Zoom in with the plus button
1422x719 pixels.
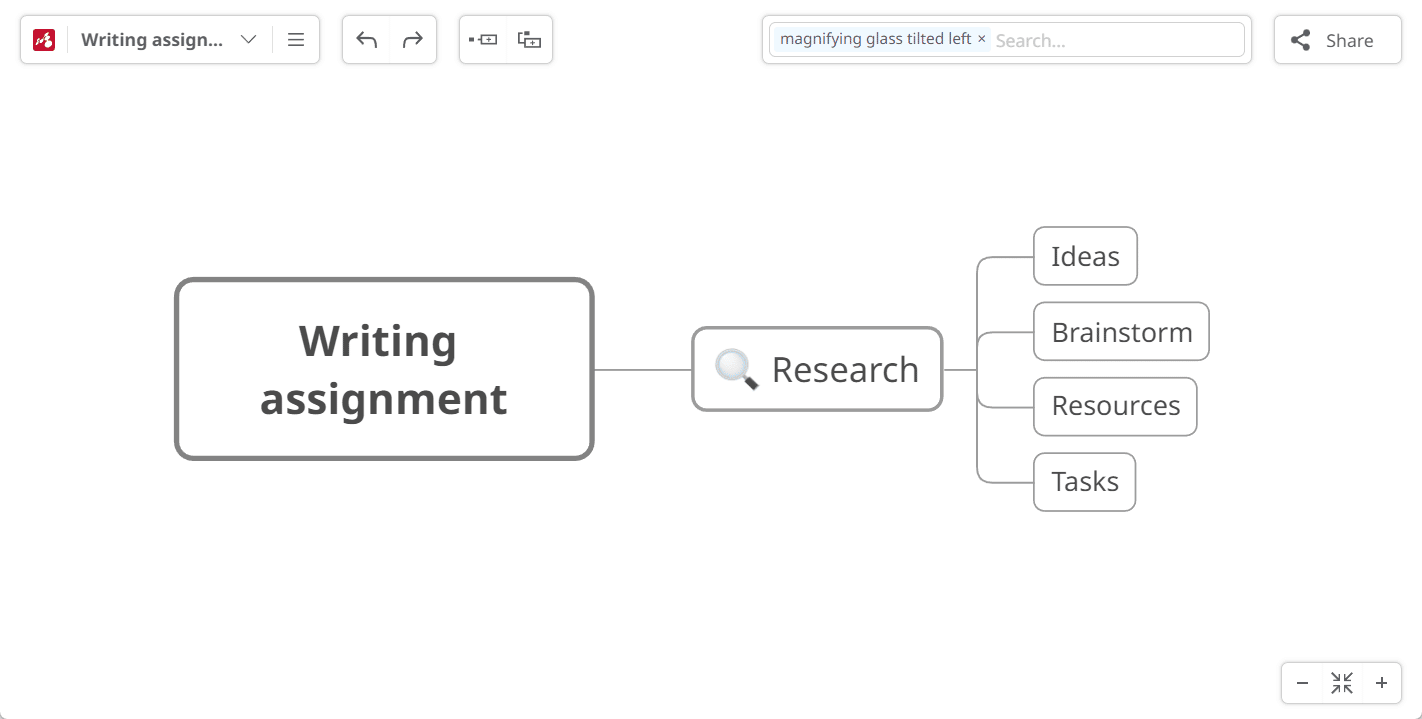tap(1381, 683)
